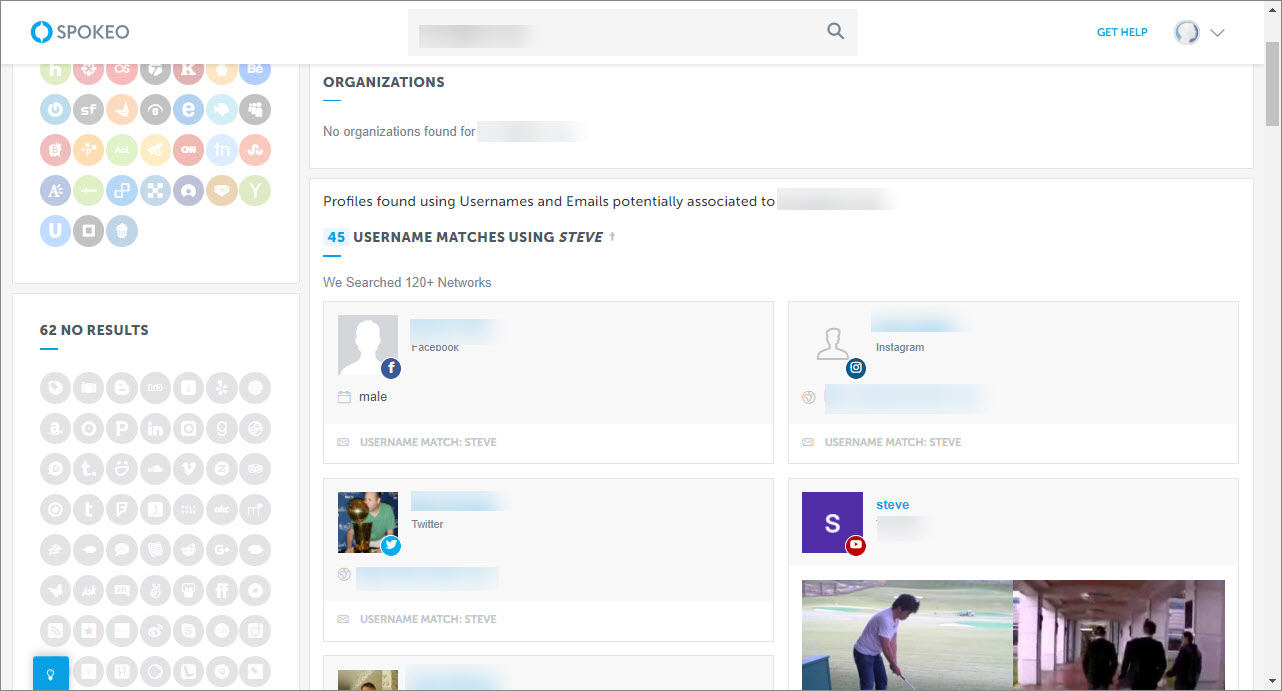Click the 'male' gender text
Image resolution: width=1282 pixels, height=691 pixels.
pyautogui.click(x=373, y=397)
